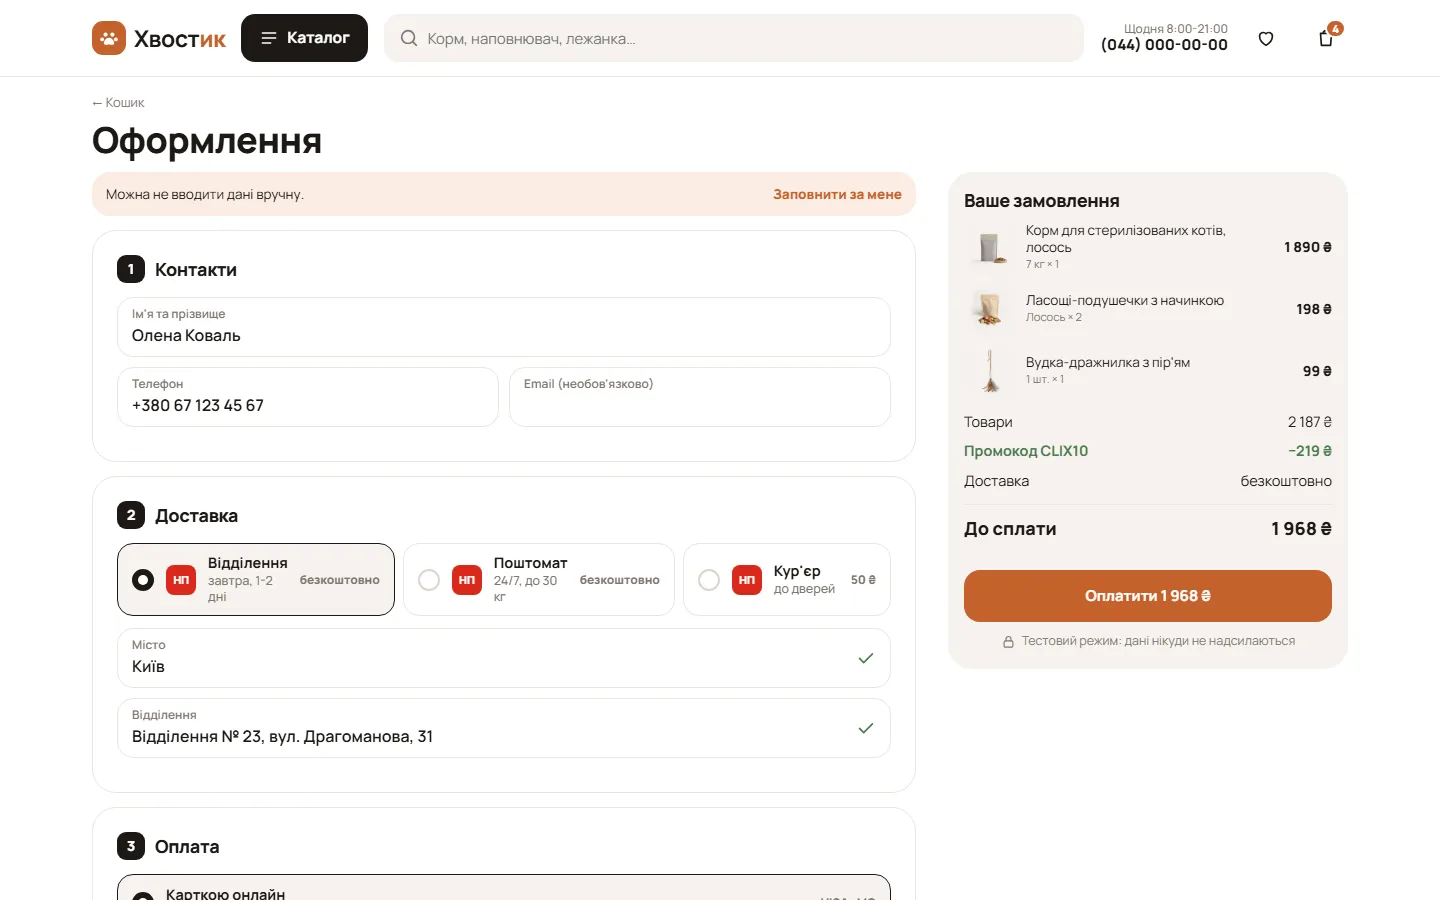The image size is (1440, 900).
Task: Select Карткою онлайн payment radio
Action: [x=143, y=896]
